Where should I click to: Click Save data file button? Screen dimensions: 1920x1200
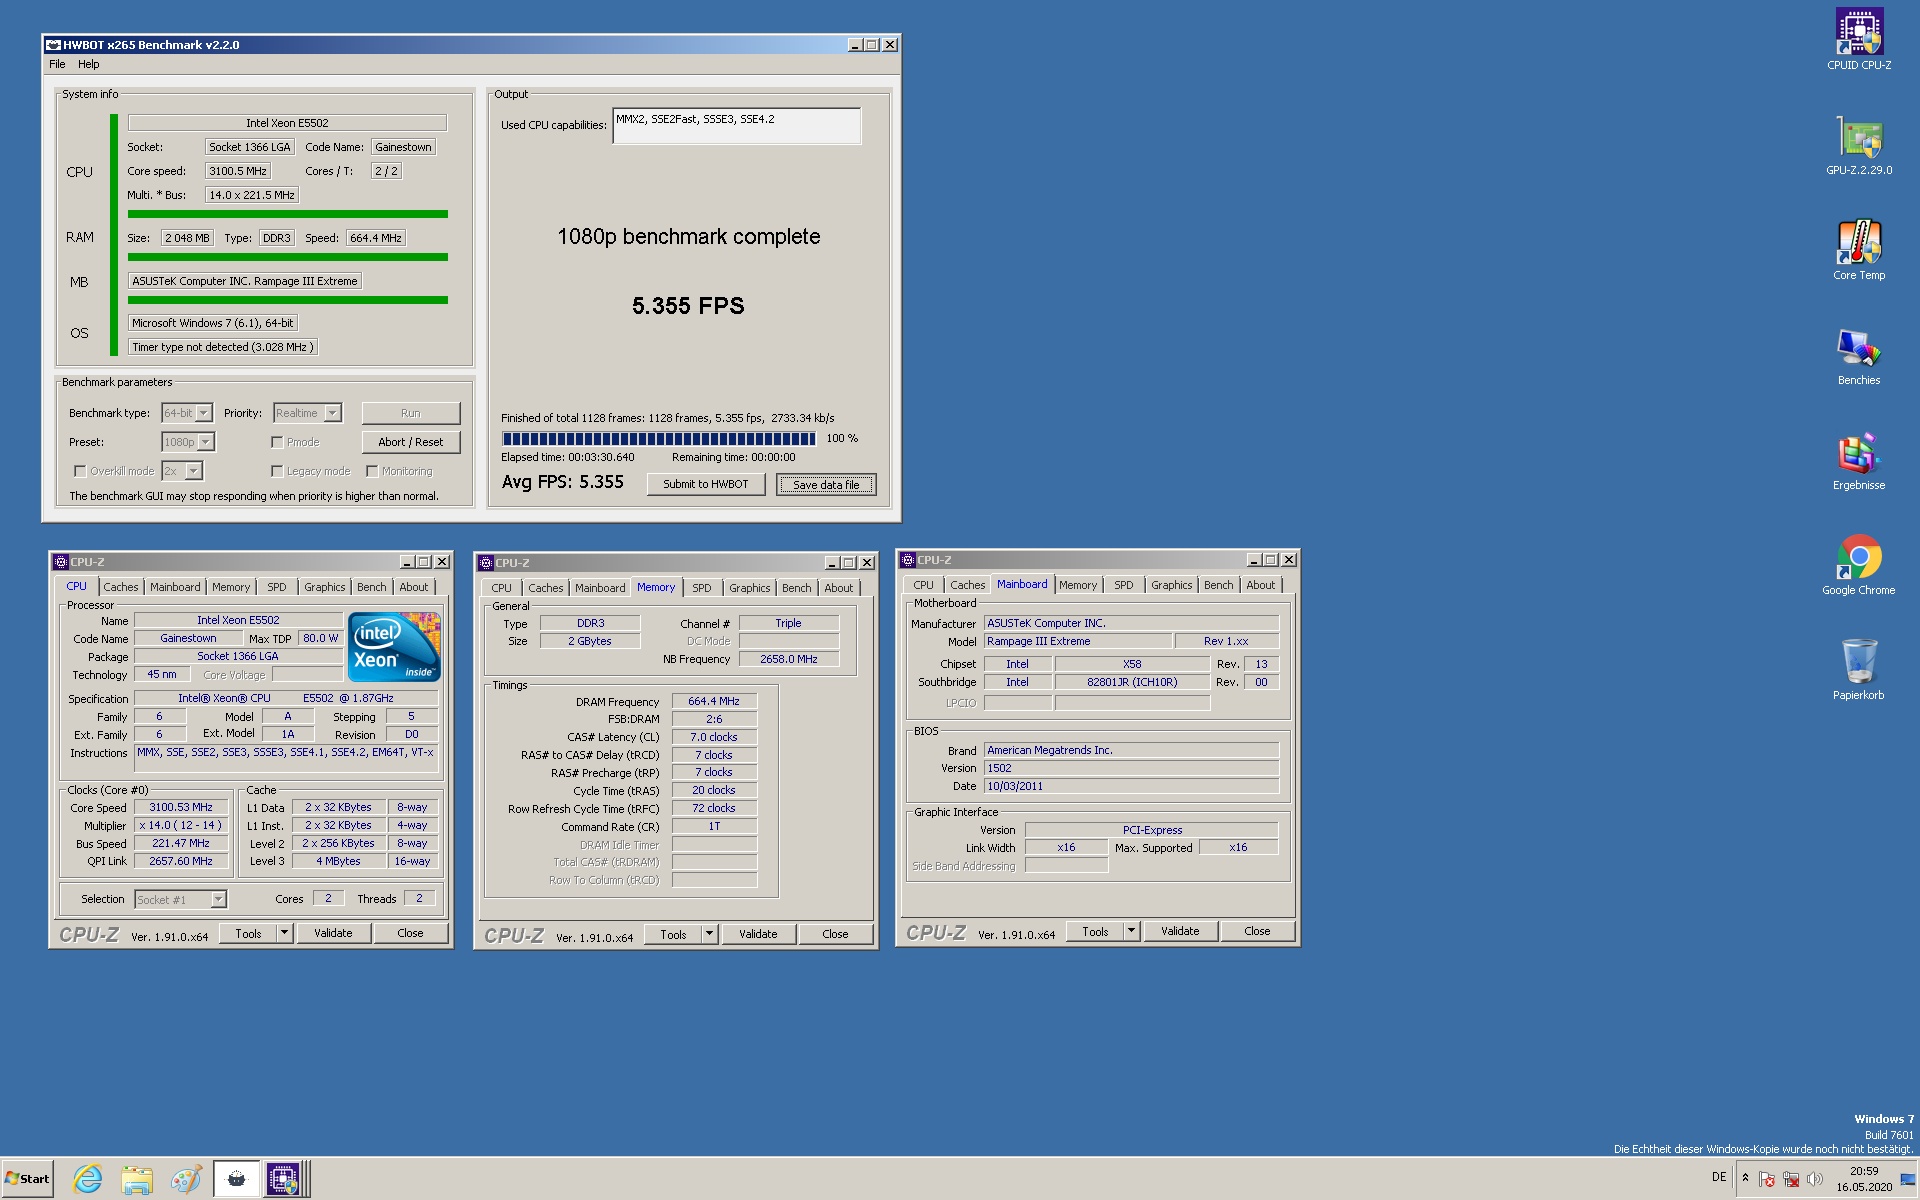pyautogui.click(x=826, y=485)
